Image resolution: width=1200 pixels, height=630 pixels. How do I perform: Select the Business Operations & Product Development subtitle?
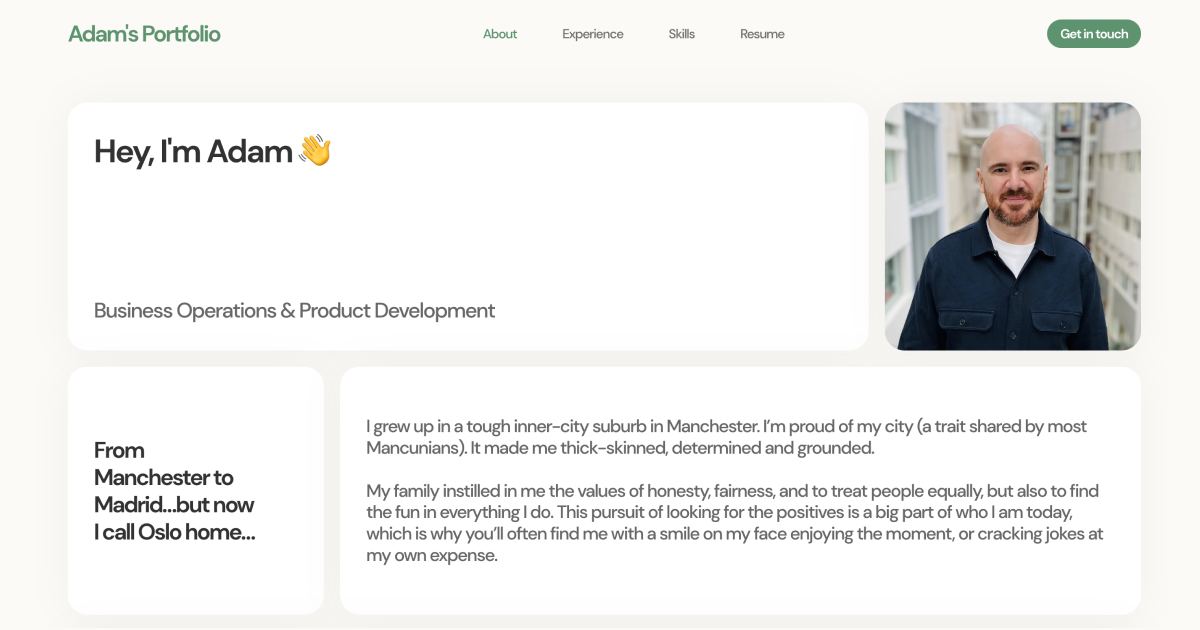pos(293,310)
